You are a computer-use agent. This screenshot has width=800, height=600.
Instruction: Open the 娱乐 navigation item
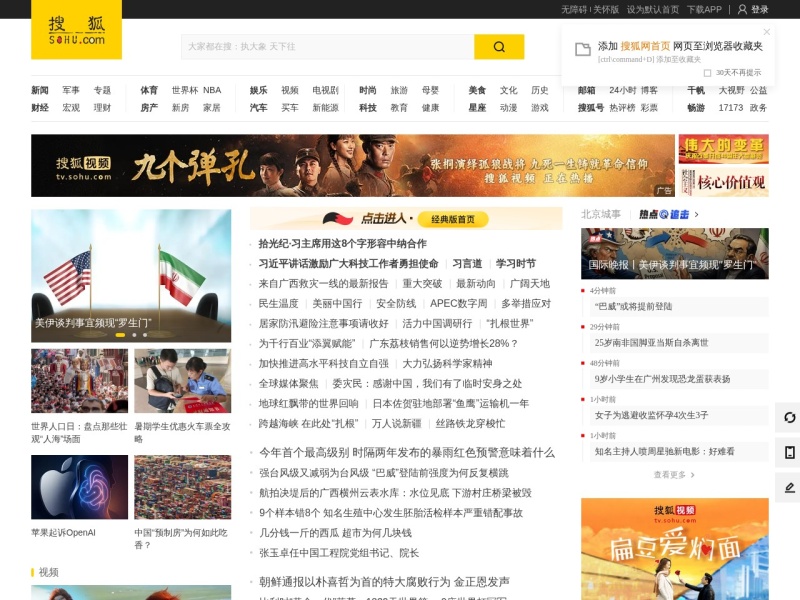[258, 90]
